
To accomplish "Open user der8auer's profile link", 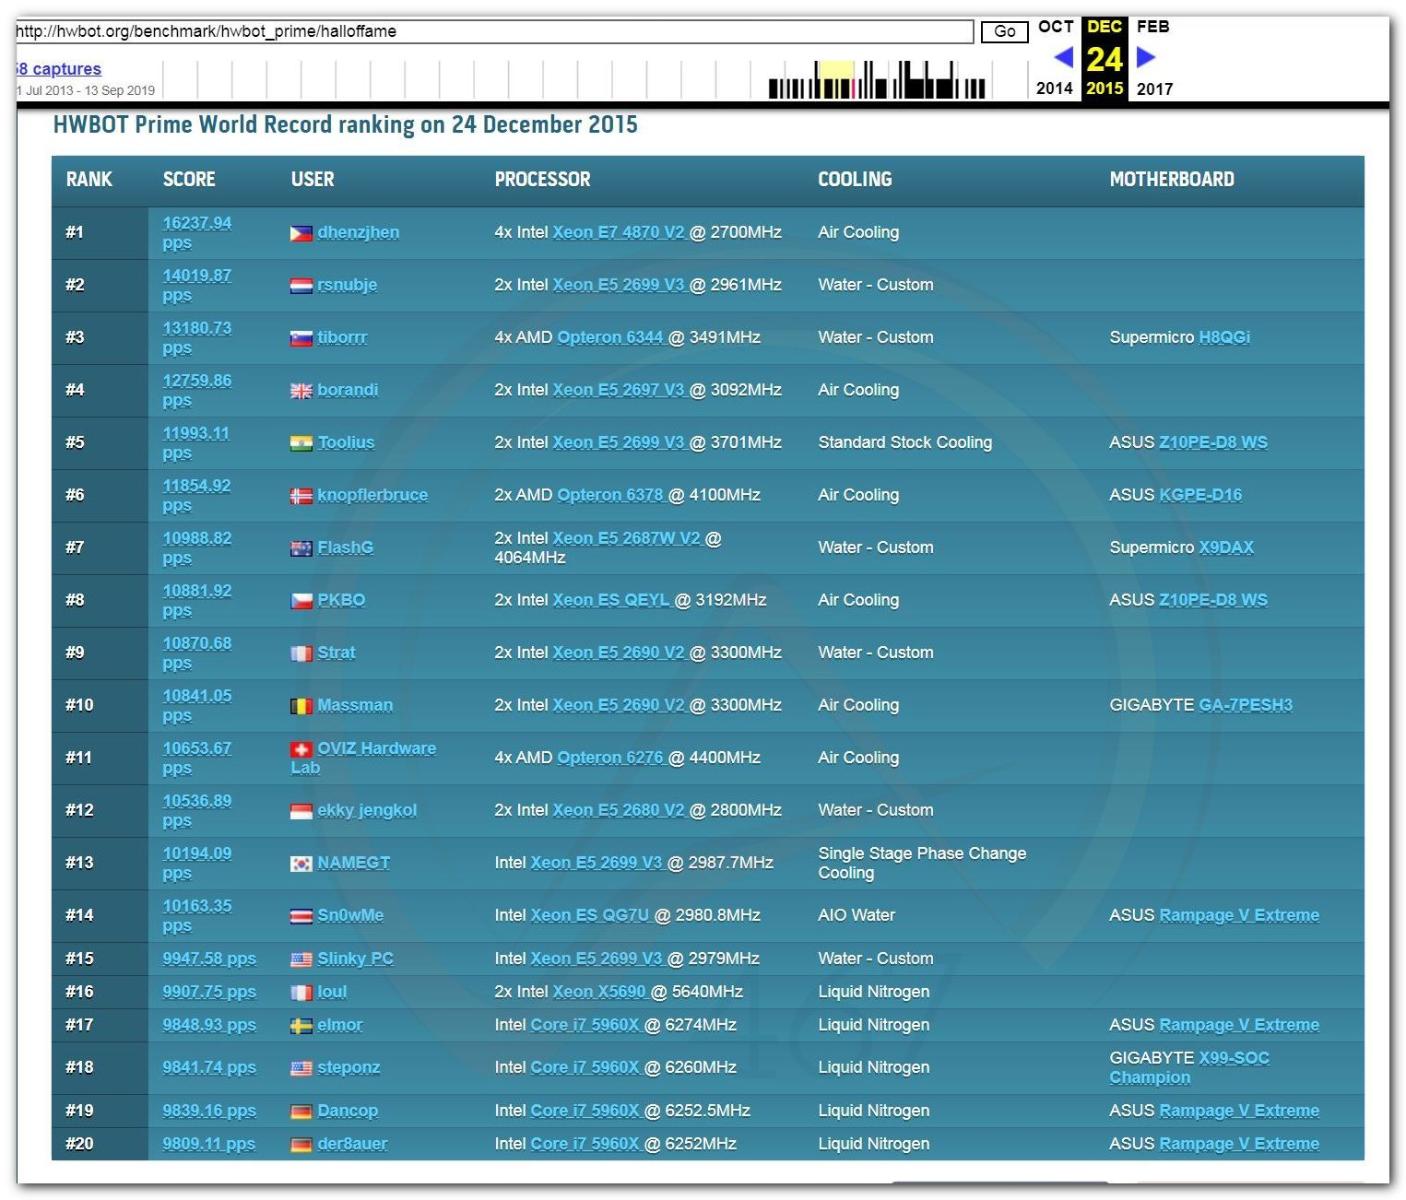I will [352, 1144].
